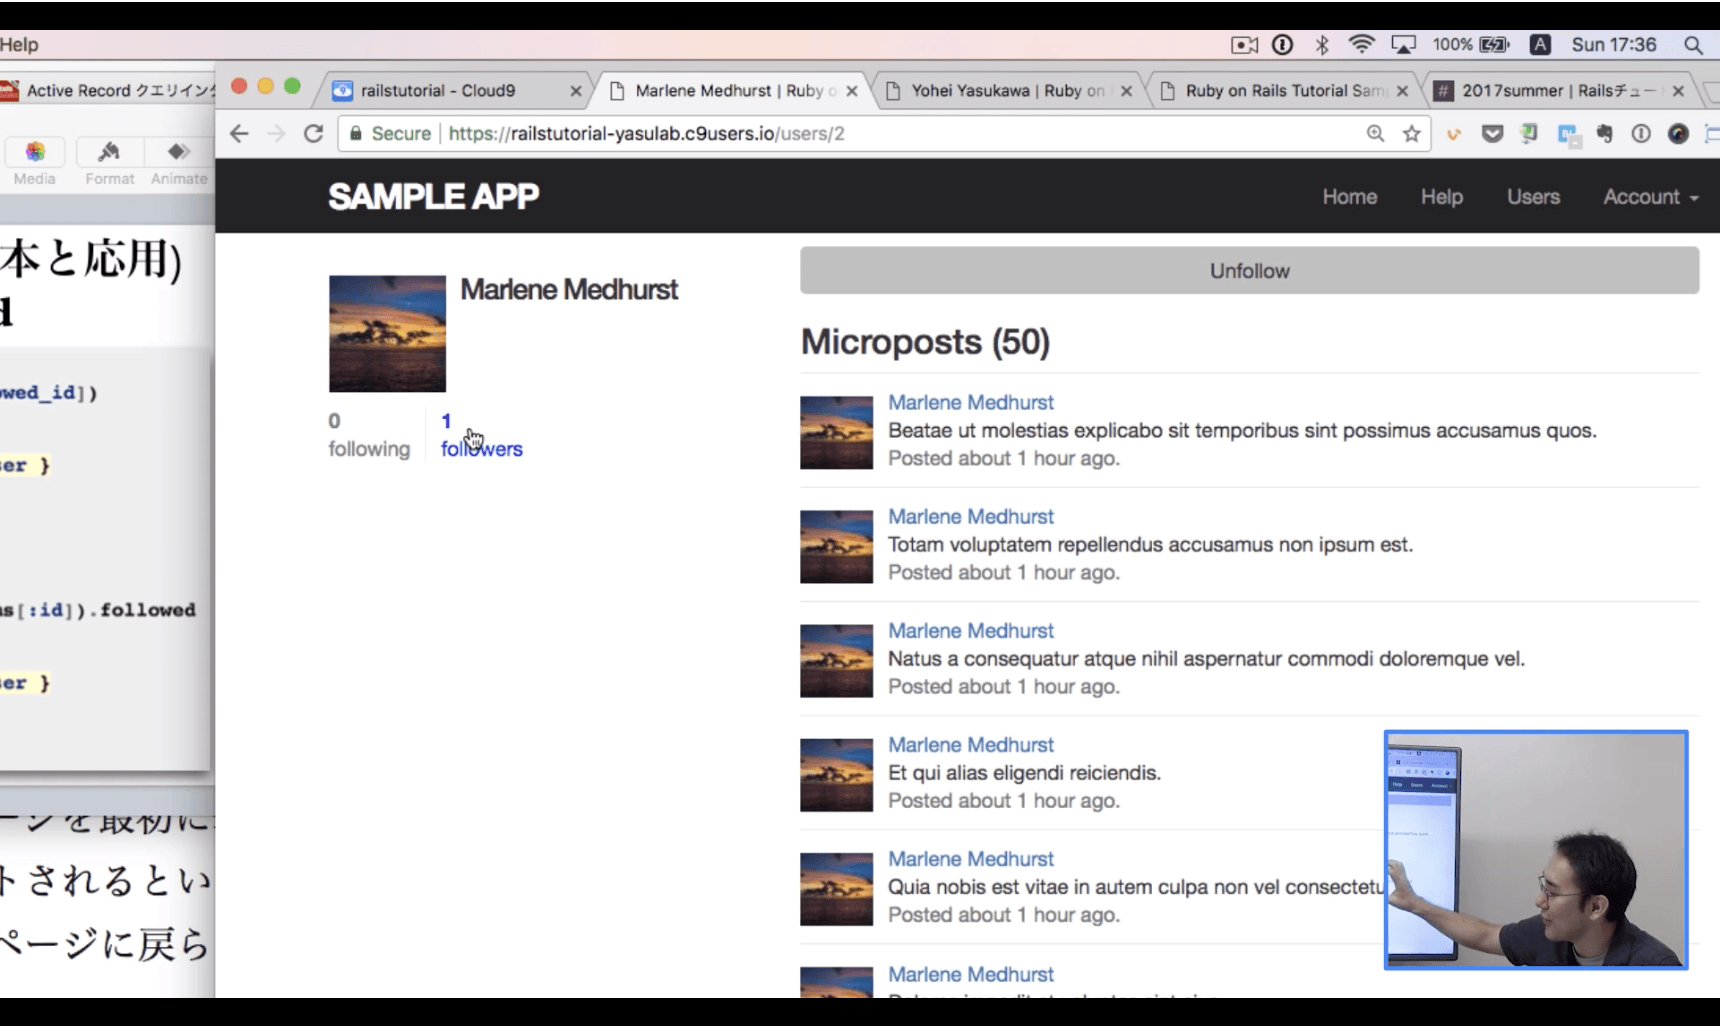The image size is (1720, 1028).
Task: Click Marlene Medhurst's large profile picture
Action: (387, 334)
